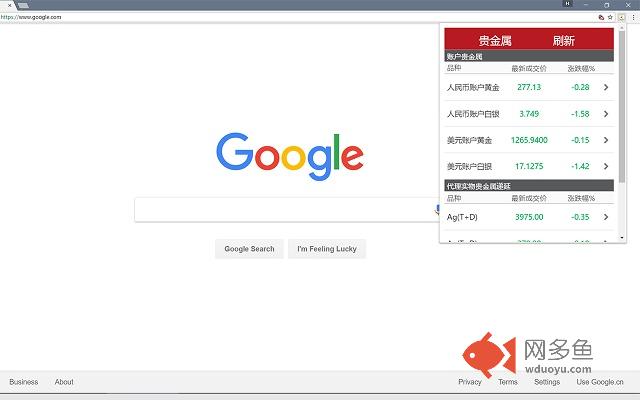Image resolution: width=640 pixels, height=400 pixels.
Task: Click the browser address bar URL
Action: pos(31,17)
